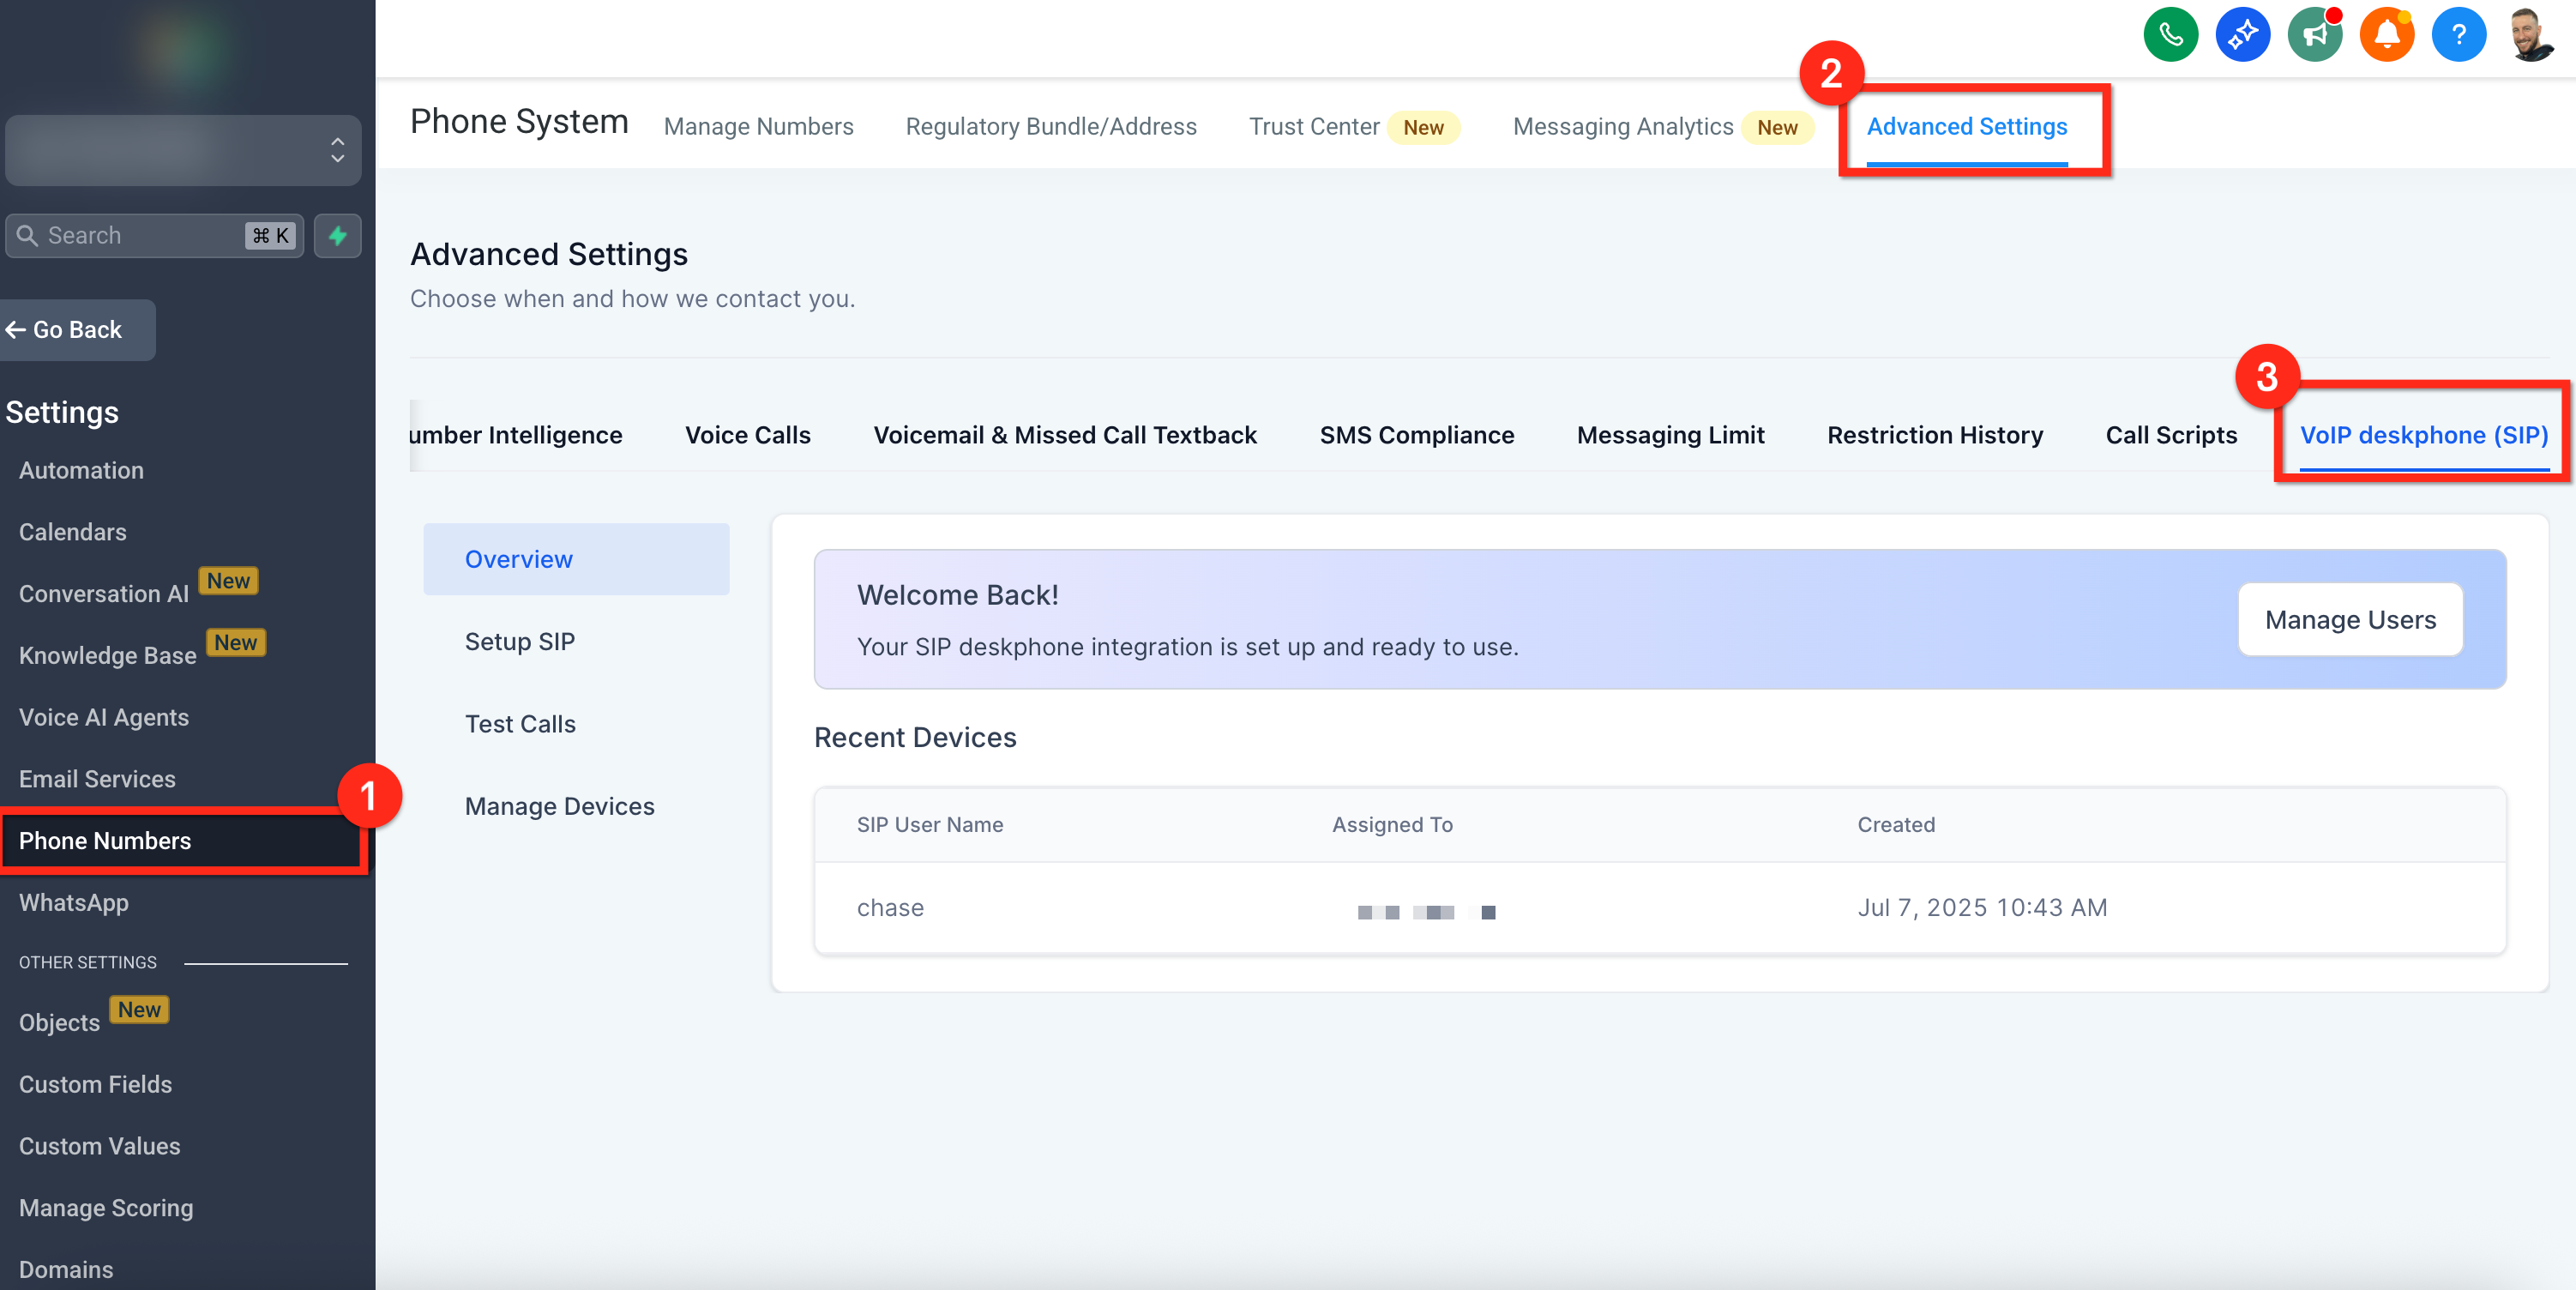Open the SMS Compliance sub-tab
Screen dimensions: 2576x1290
(x=1416, y=435)
